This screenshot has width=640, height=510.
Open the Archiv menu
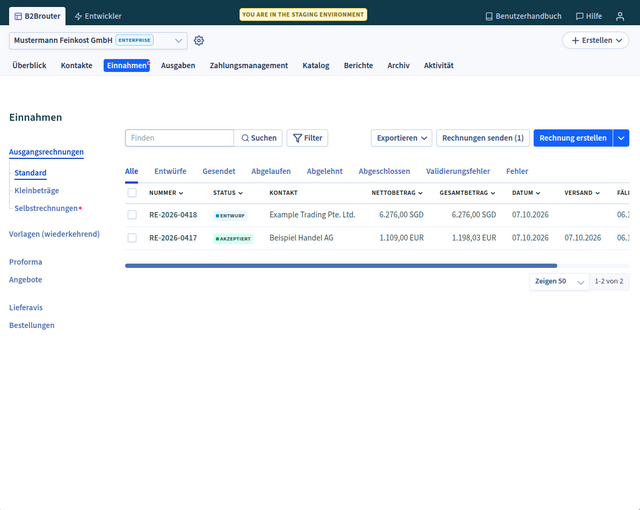(x=398, y=65)
